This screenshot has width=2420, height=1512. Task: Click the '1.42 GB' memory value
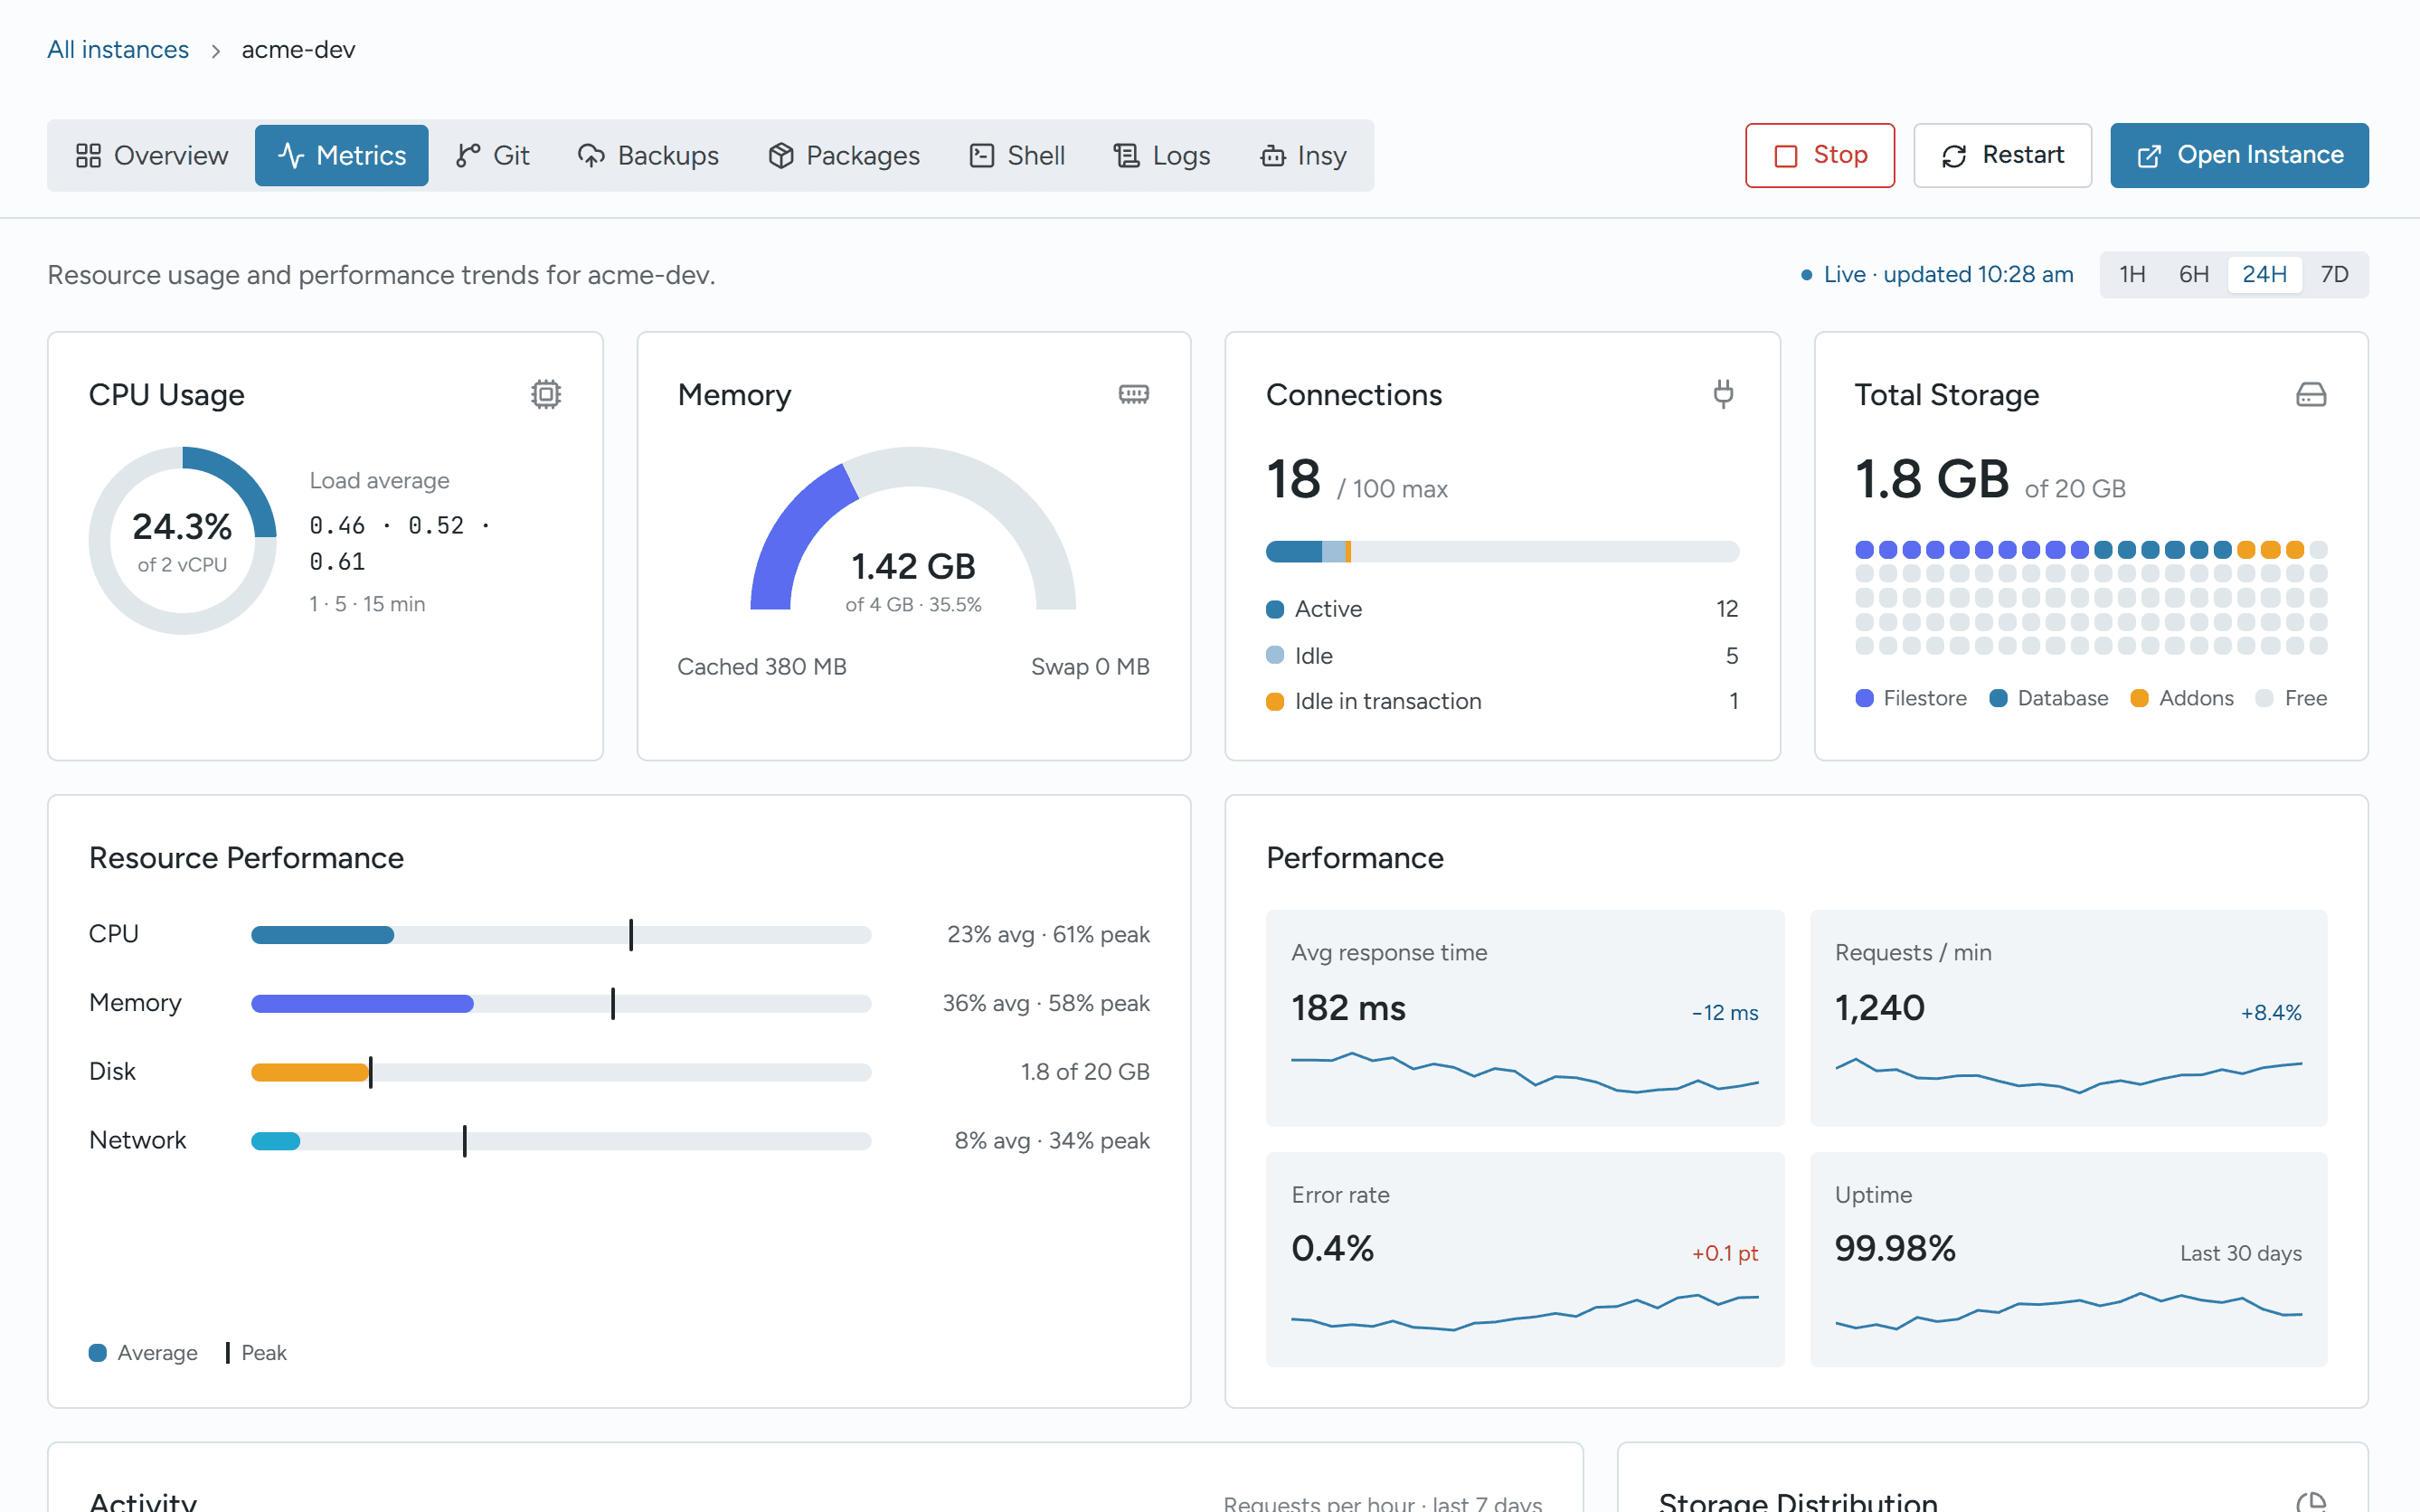point(913,566)
